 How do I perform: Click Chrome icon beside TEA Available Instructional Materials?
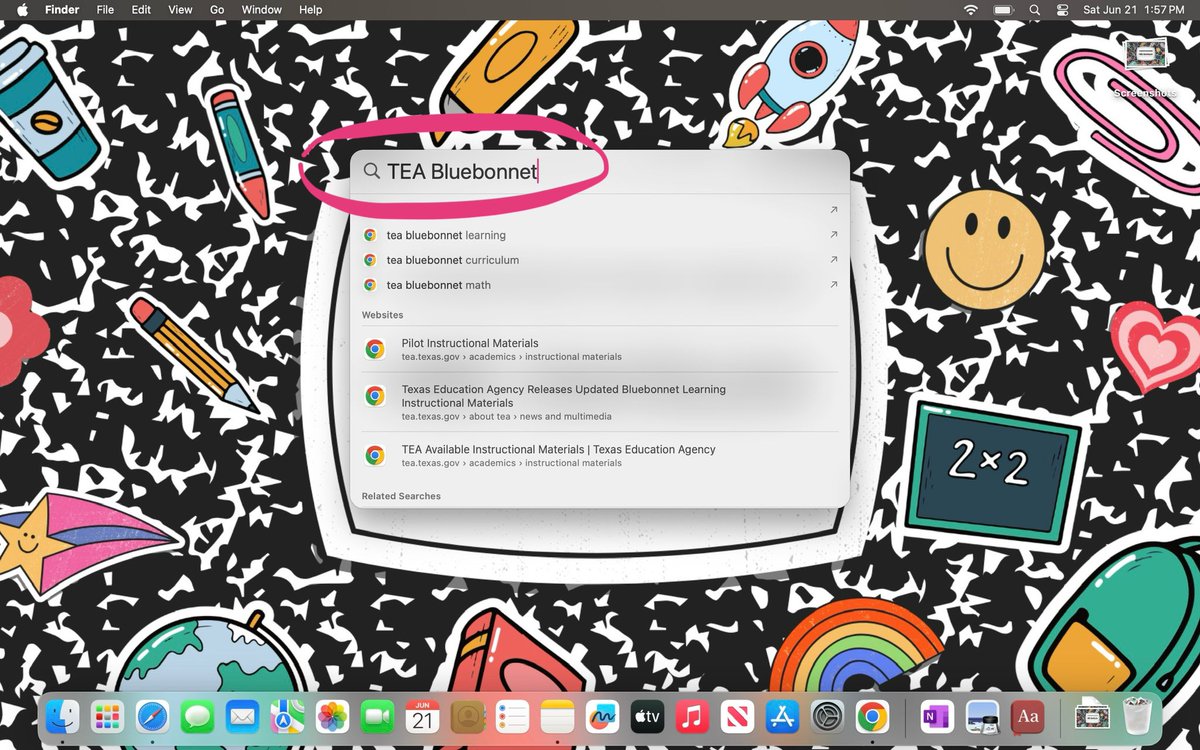click(375, 455)
